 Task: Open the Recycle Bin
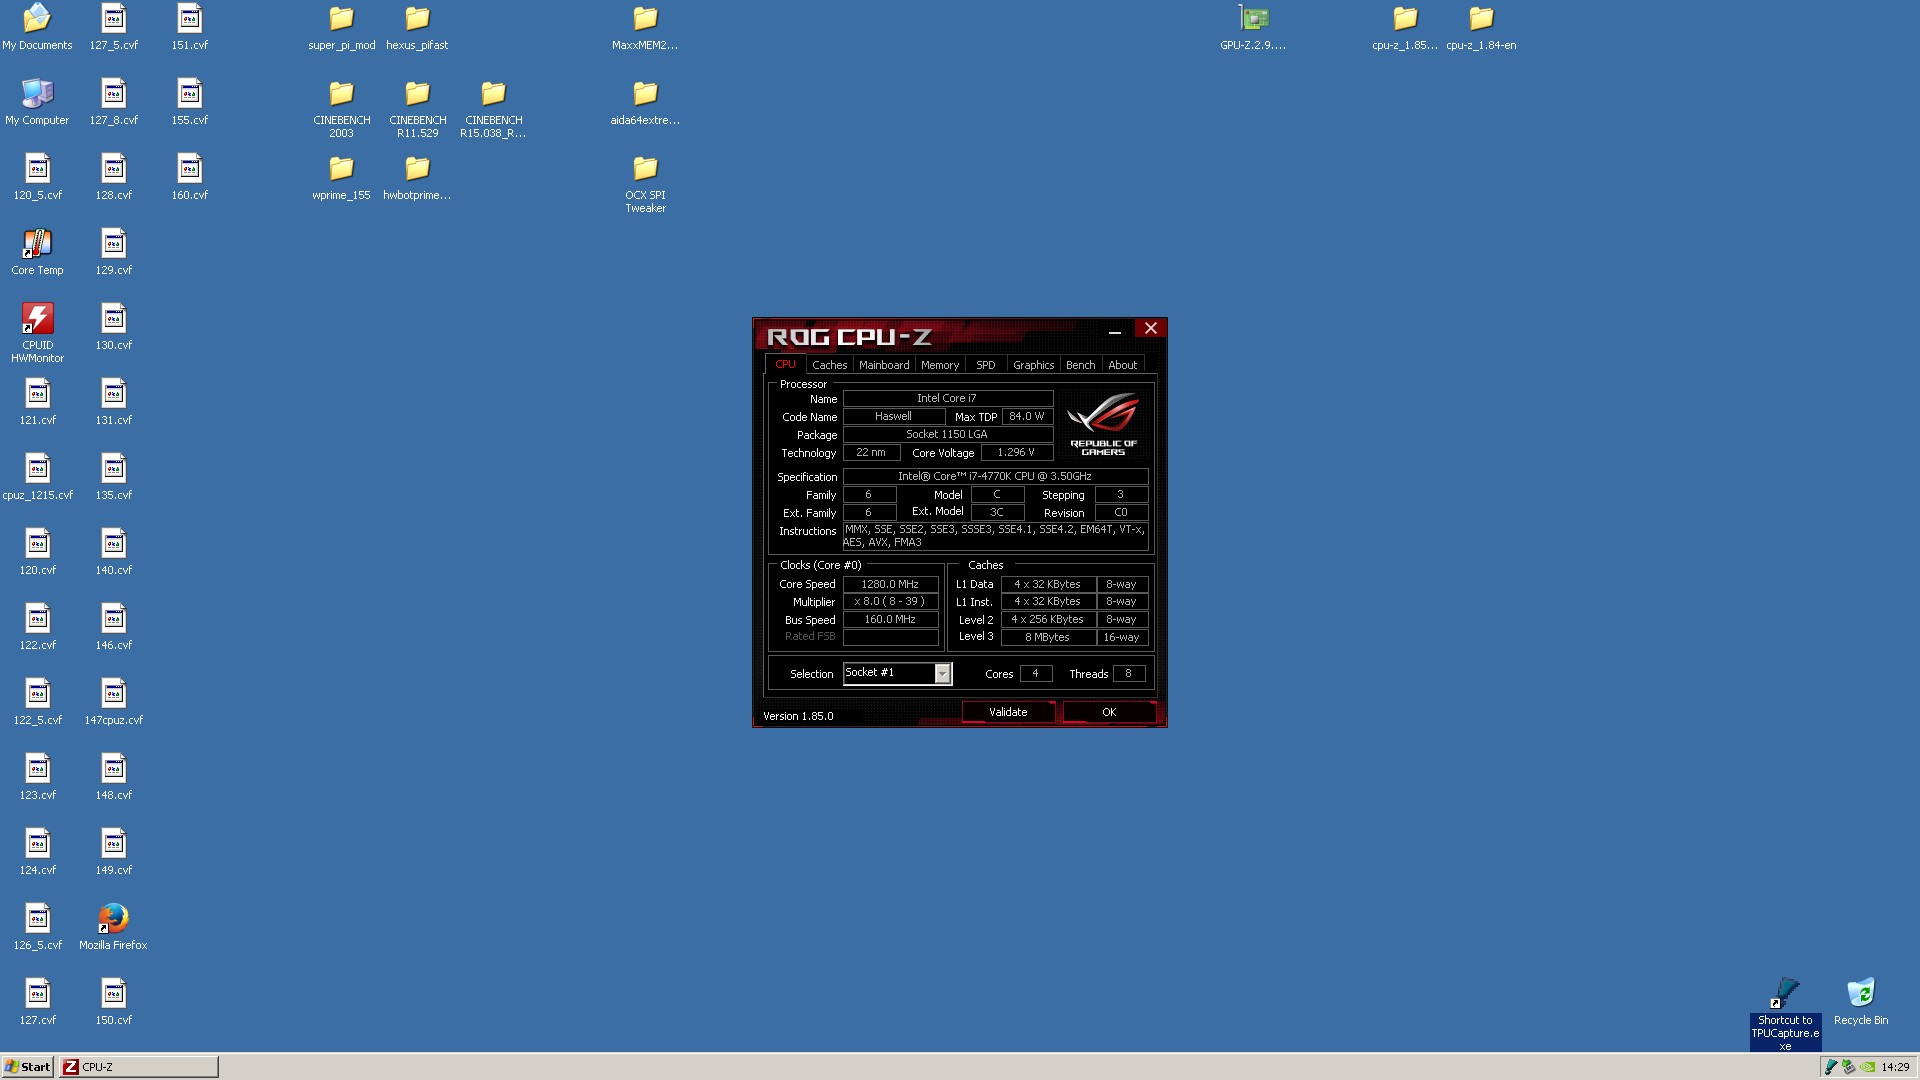(x=1861, y=1002)
